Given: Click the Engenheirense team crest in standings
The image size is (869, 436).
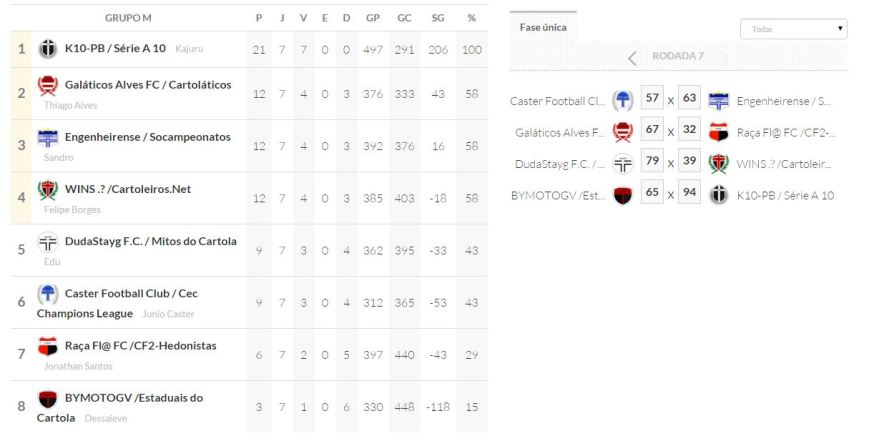Looking at the screenshot, I should pyautogui.click(x=48, y=137).
